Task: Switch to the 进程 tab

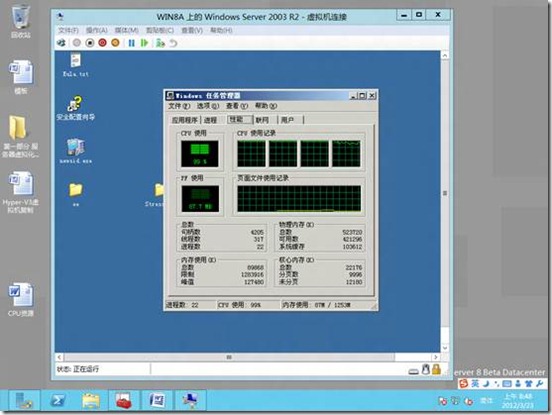Action: [x=210, y=120]
